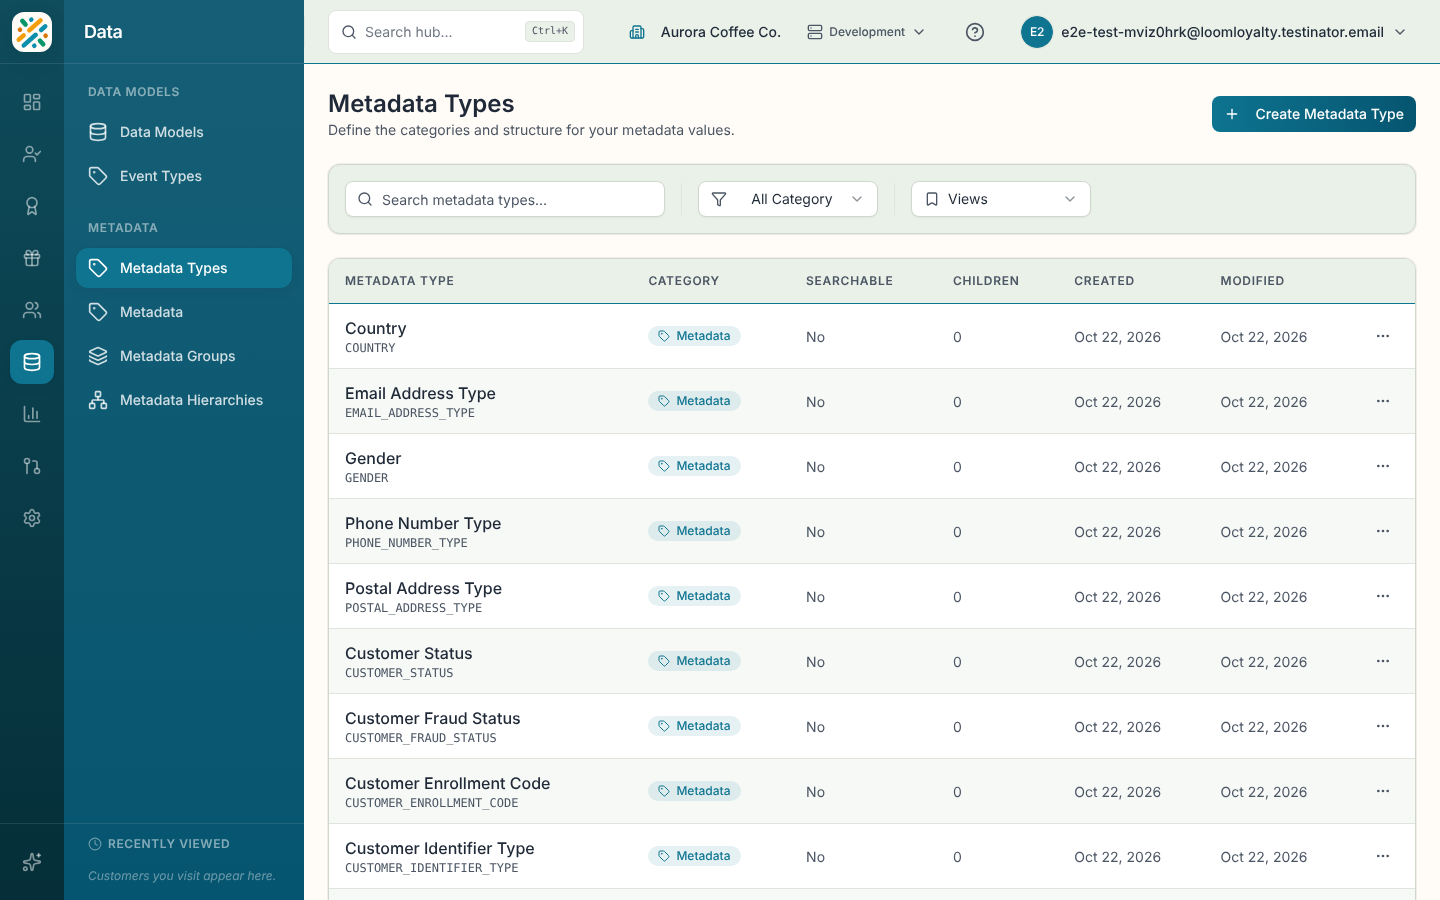
Task: Select Metadata Types in sidebar
Action: (x=184, y=268)
